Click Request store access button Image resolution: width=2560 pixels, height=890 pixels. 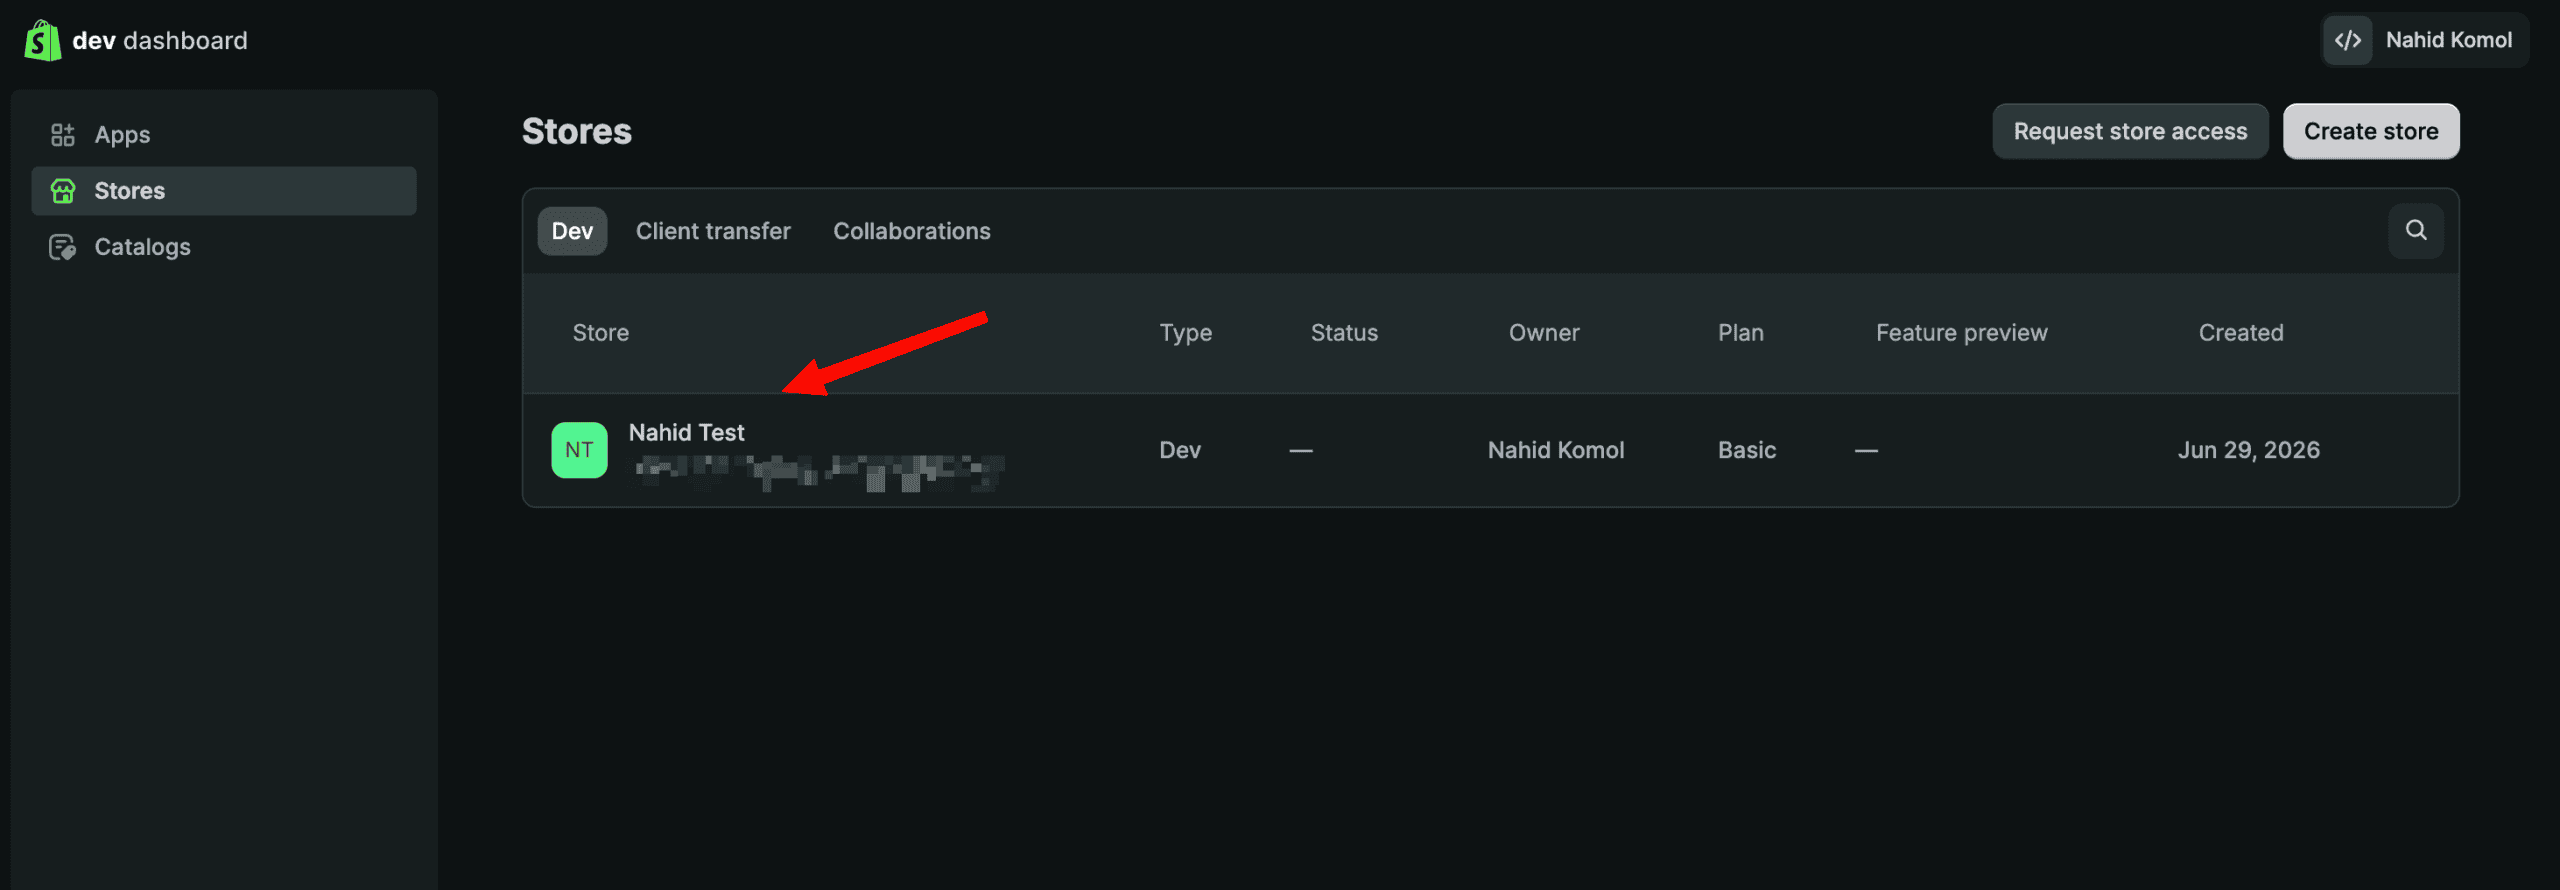[2130, 131]
